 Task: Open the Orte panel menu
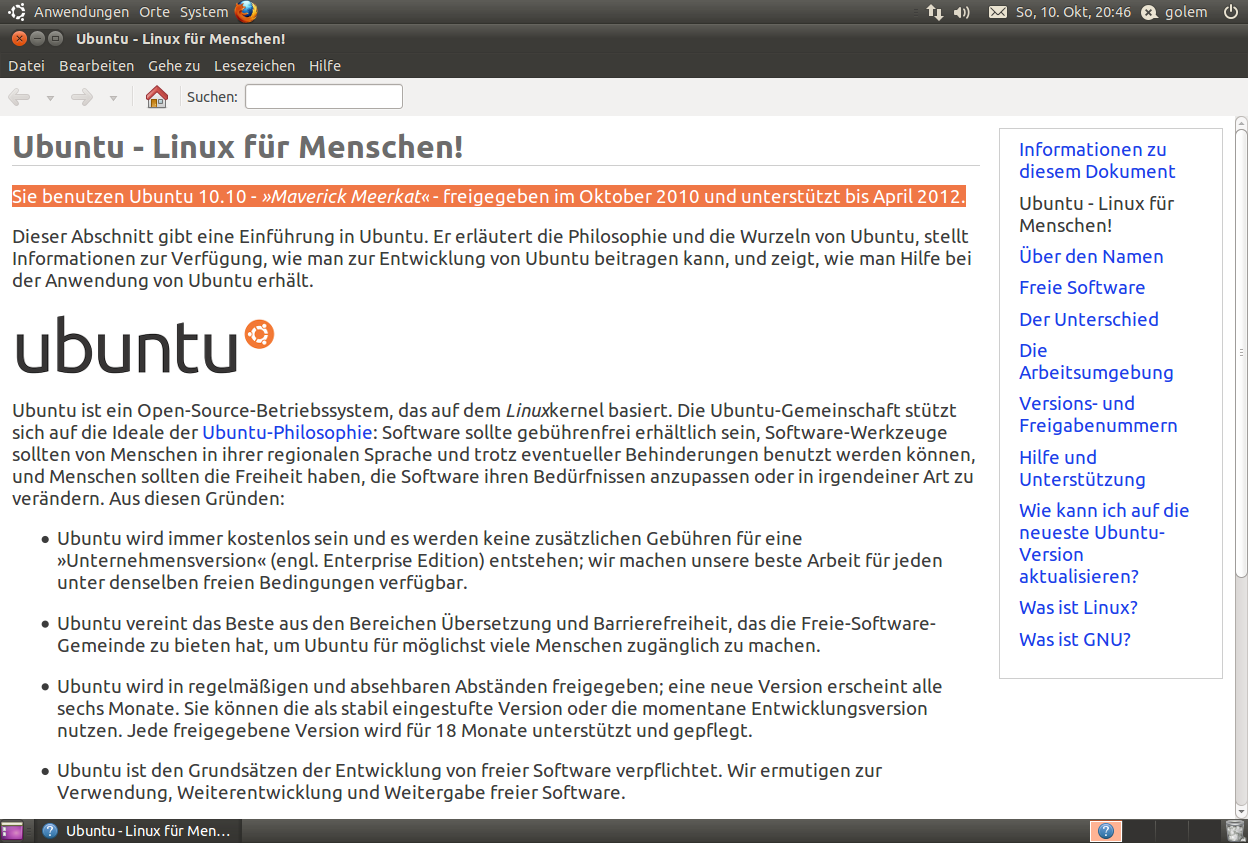click(x=154, y=12)
